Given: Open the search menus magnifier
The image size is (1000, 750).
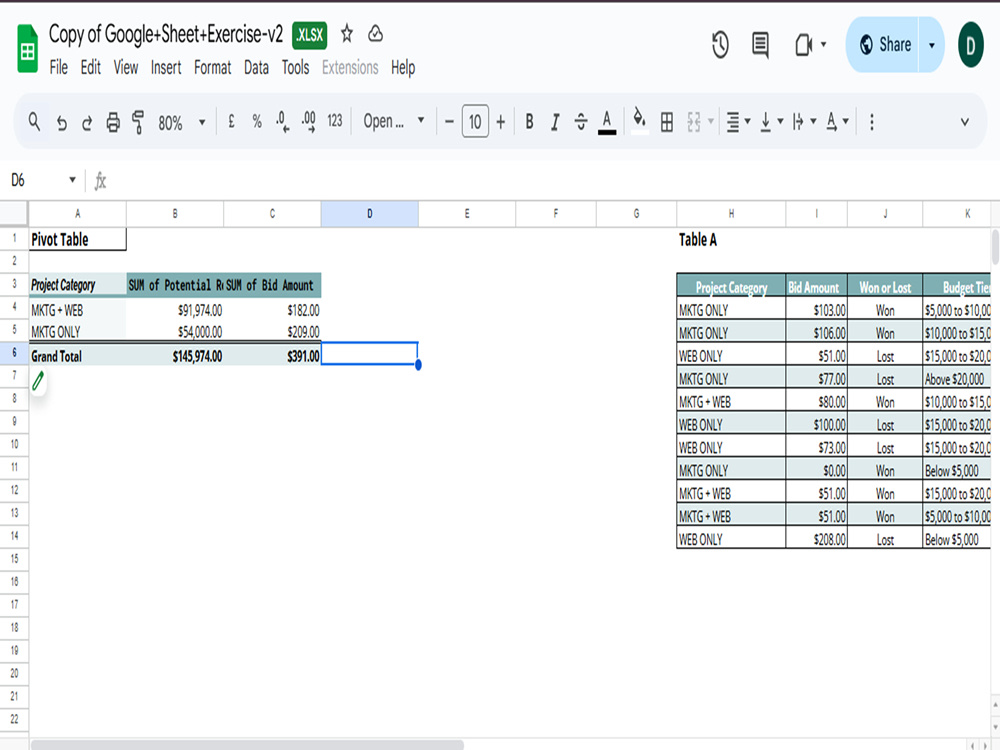Looking at the screenshot, I should pyautogui.click(x=34, y=121).
